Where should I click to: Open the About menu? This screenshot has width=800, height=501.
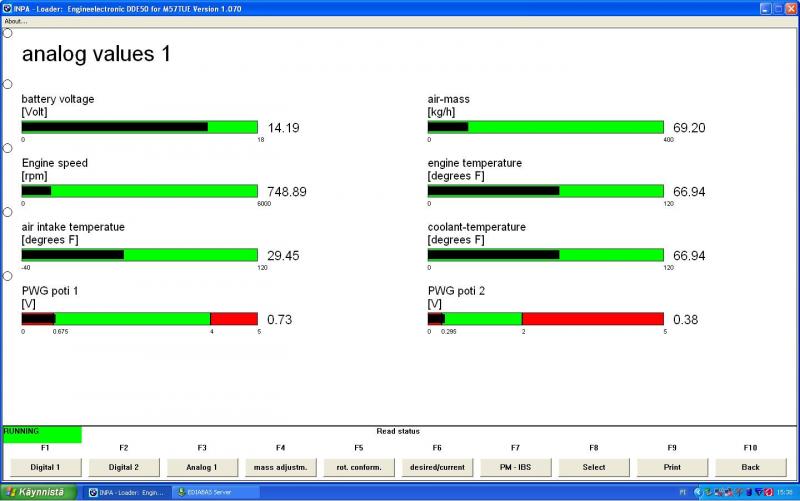coord(15,21)
